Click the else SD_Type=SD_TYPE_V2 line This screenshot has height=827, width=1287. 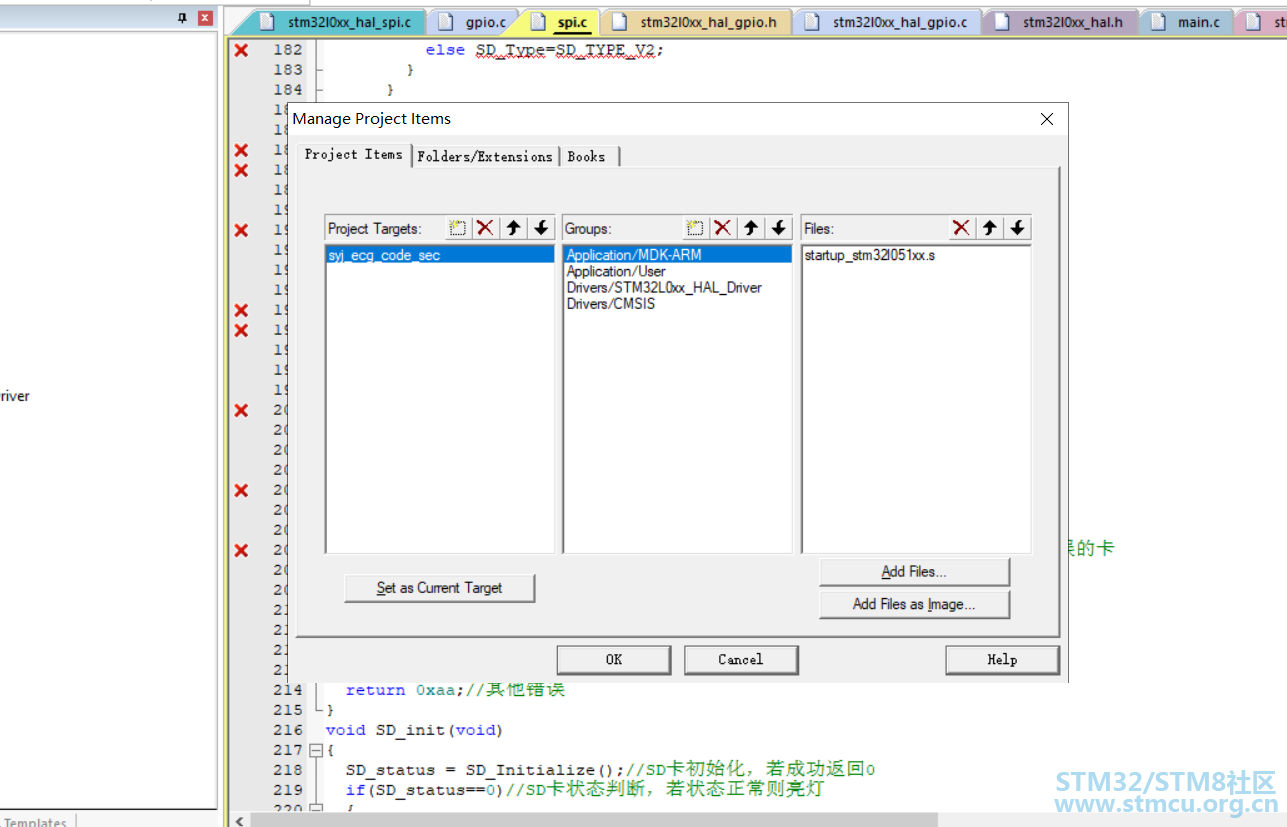tap(545, 50)
